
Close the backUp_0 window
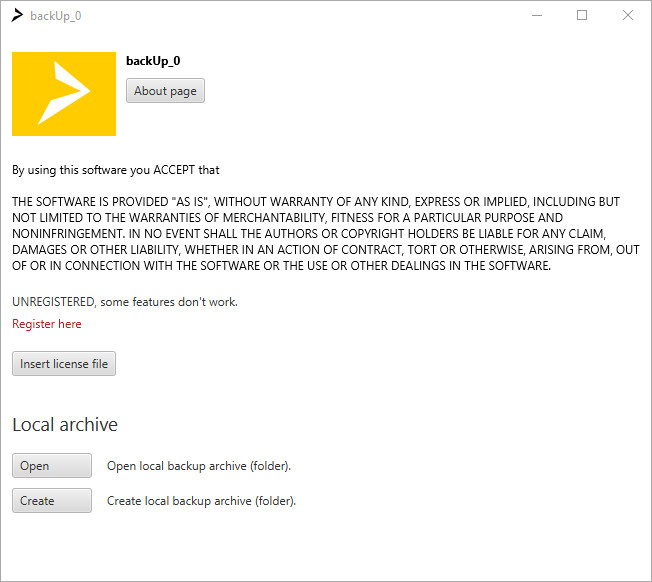(x=627, y=15)
